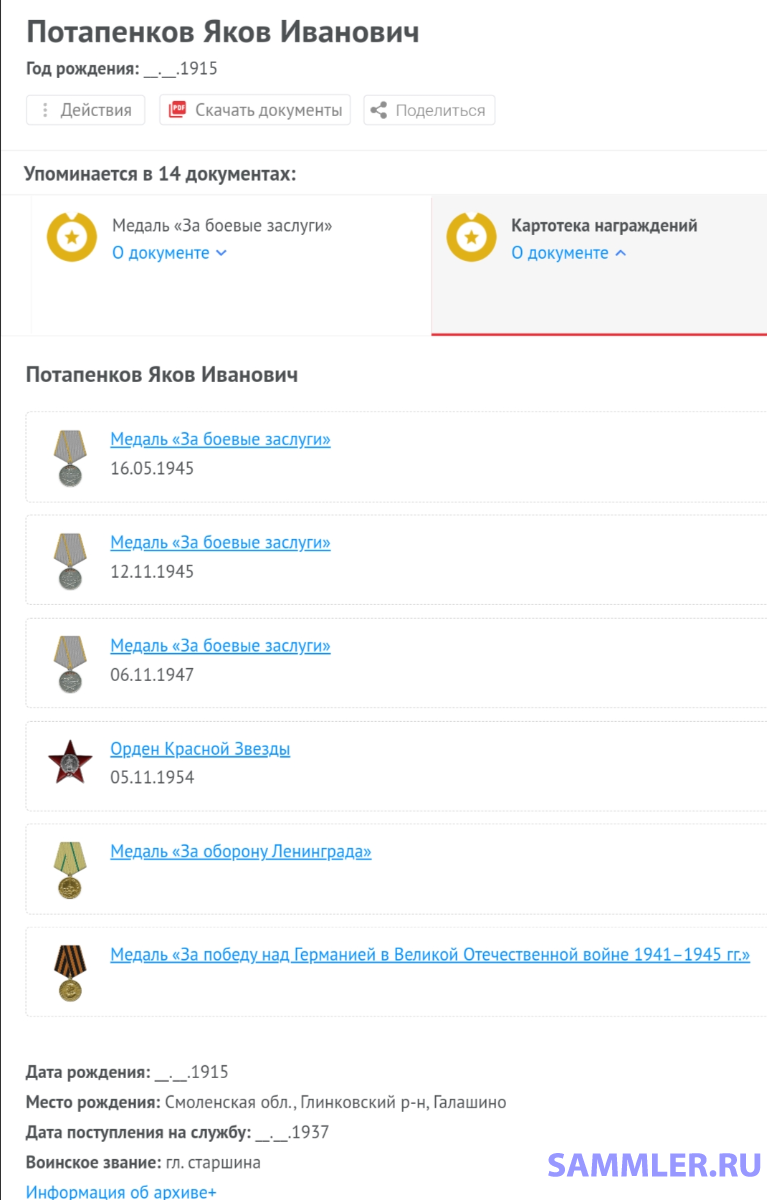This screenshot has height=1200, width=767.
Task: Open the Действия actions menu
Action: (x=86, y=110)
